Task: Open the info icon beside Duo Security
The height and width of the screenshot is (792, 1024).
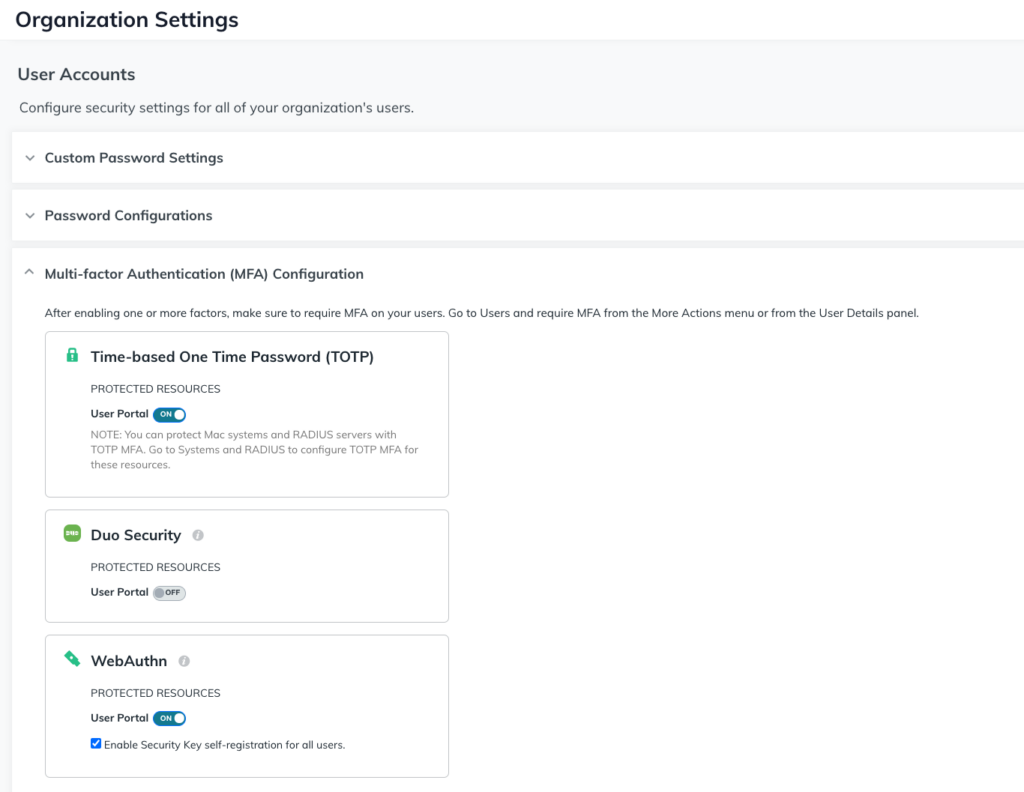Action: 198,536
